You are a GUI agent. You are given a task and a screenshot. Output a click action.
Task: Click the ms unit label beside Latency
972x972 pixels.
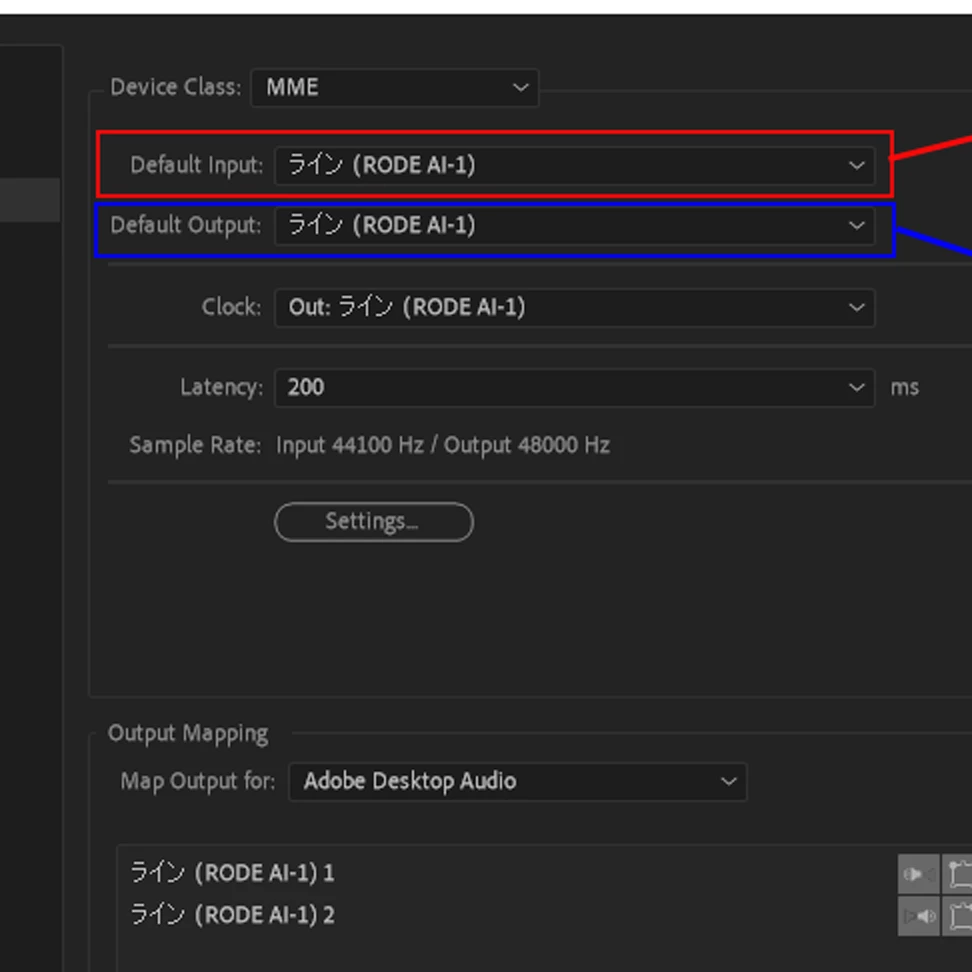pyautogui.click(x=904, y=388)
